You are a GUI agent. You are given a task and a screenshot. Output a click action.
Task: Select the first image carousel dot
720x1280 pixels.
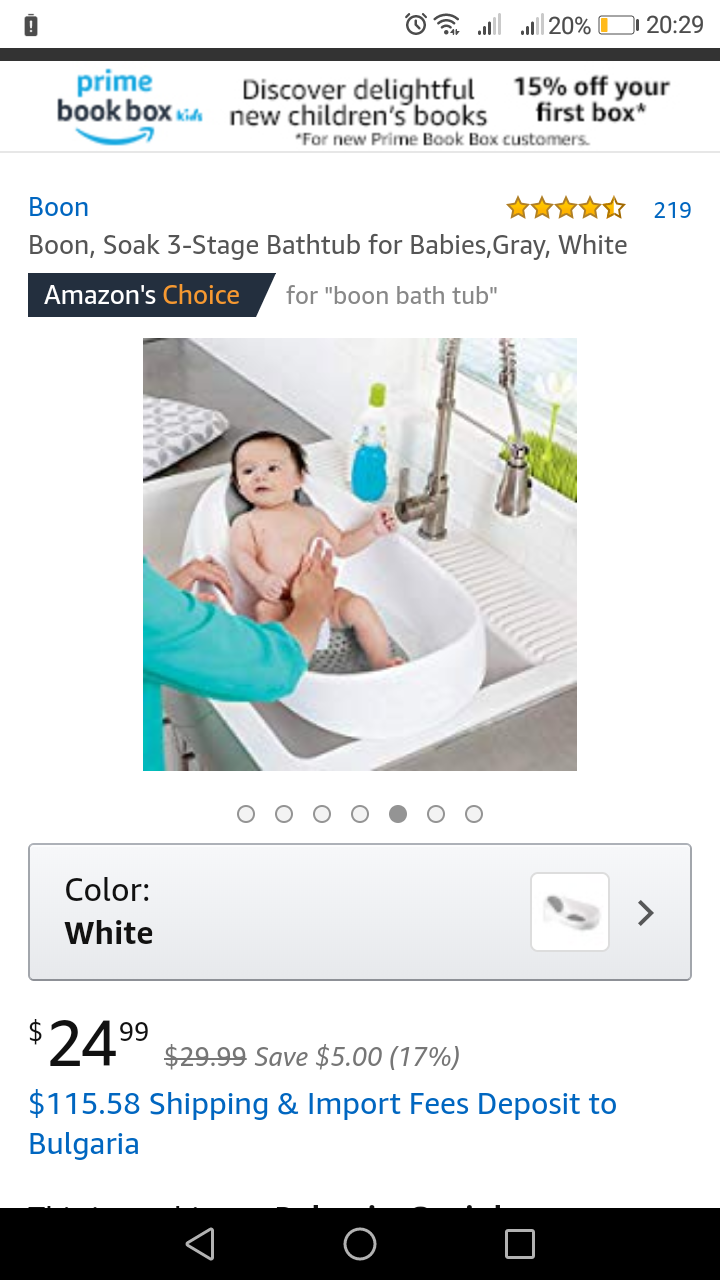point(246,814)
